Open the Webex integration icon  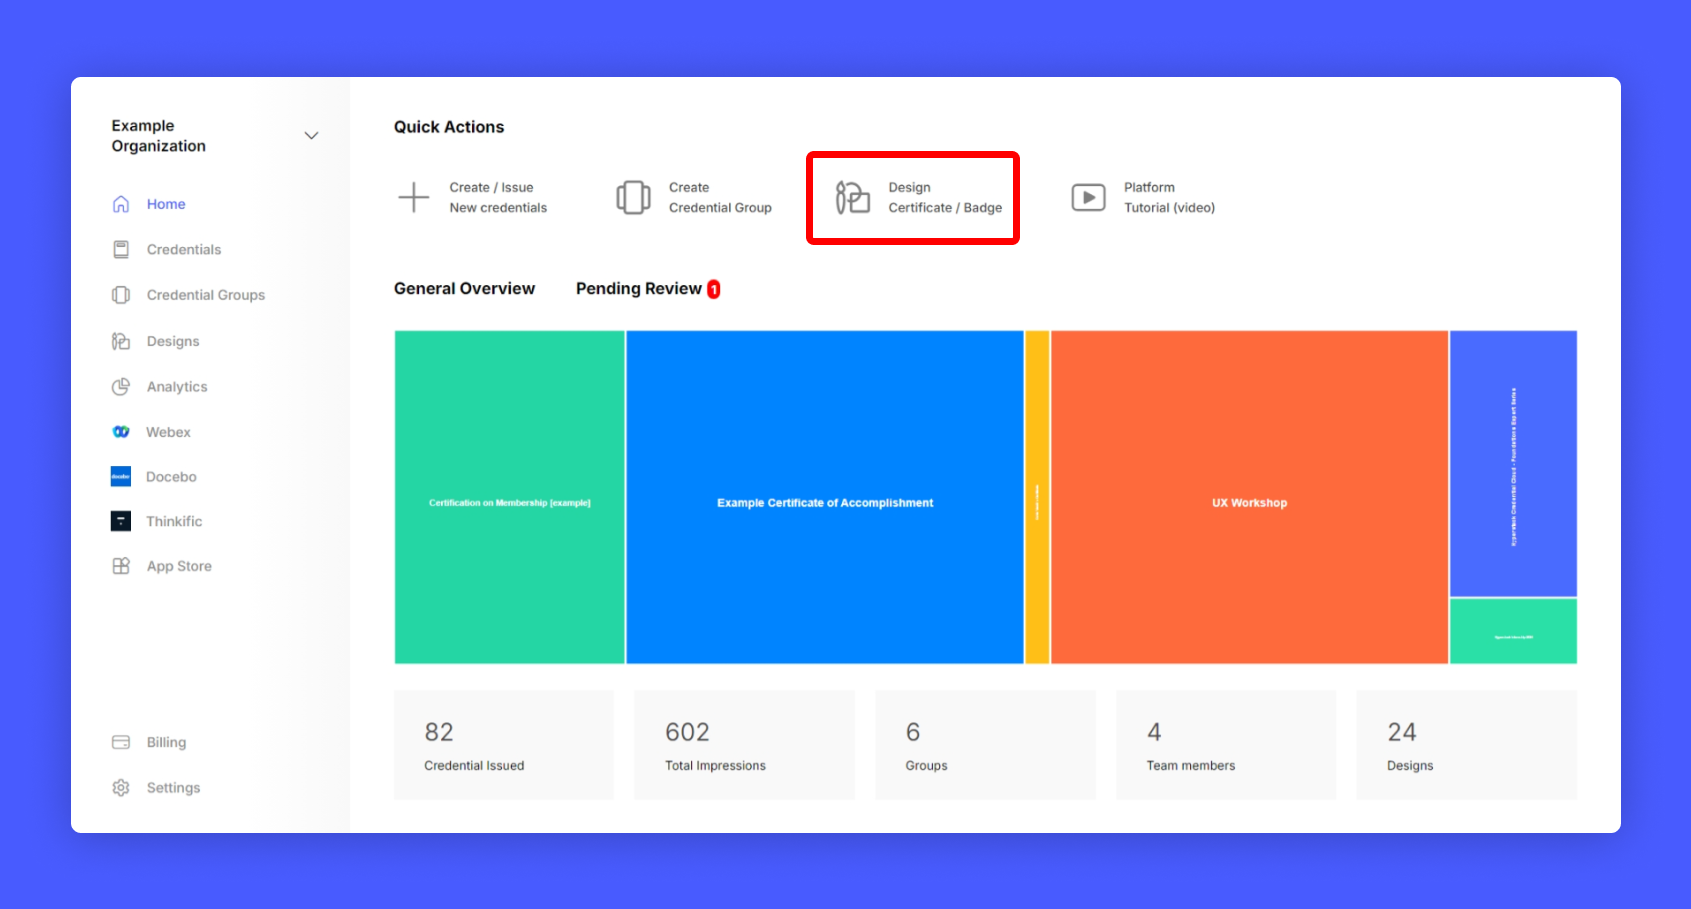[121, 432]
